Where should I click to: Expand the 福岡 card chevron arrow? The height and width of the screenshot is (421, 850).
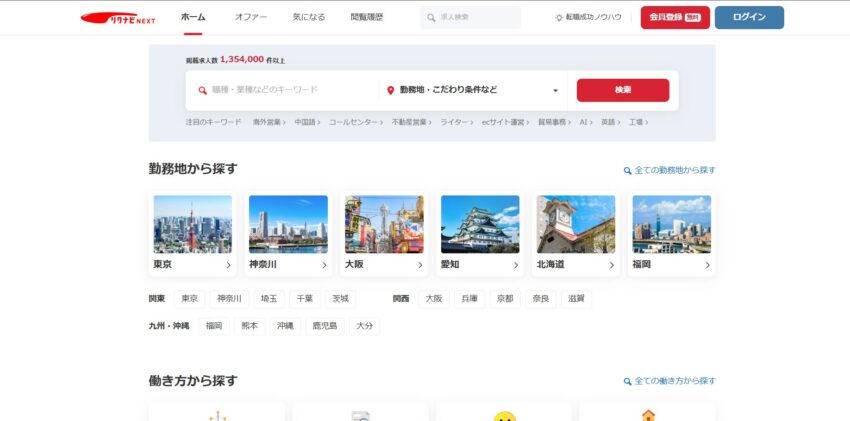(707, 265)
